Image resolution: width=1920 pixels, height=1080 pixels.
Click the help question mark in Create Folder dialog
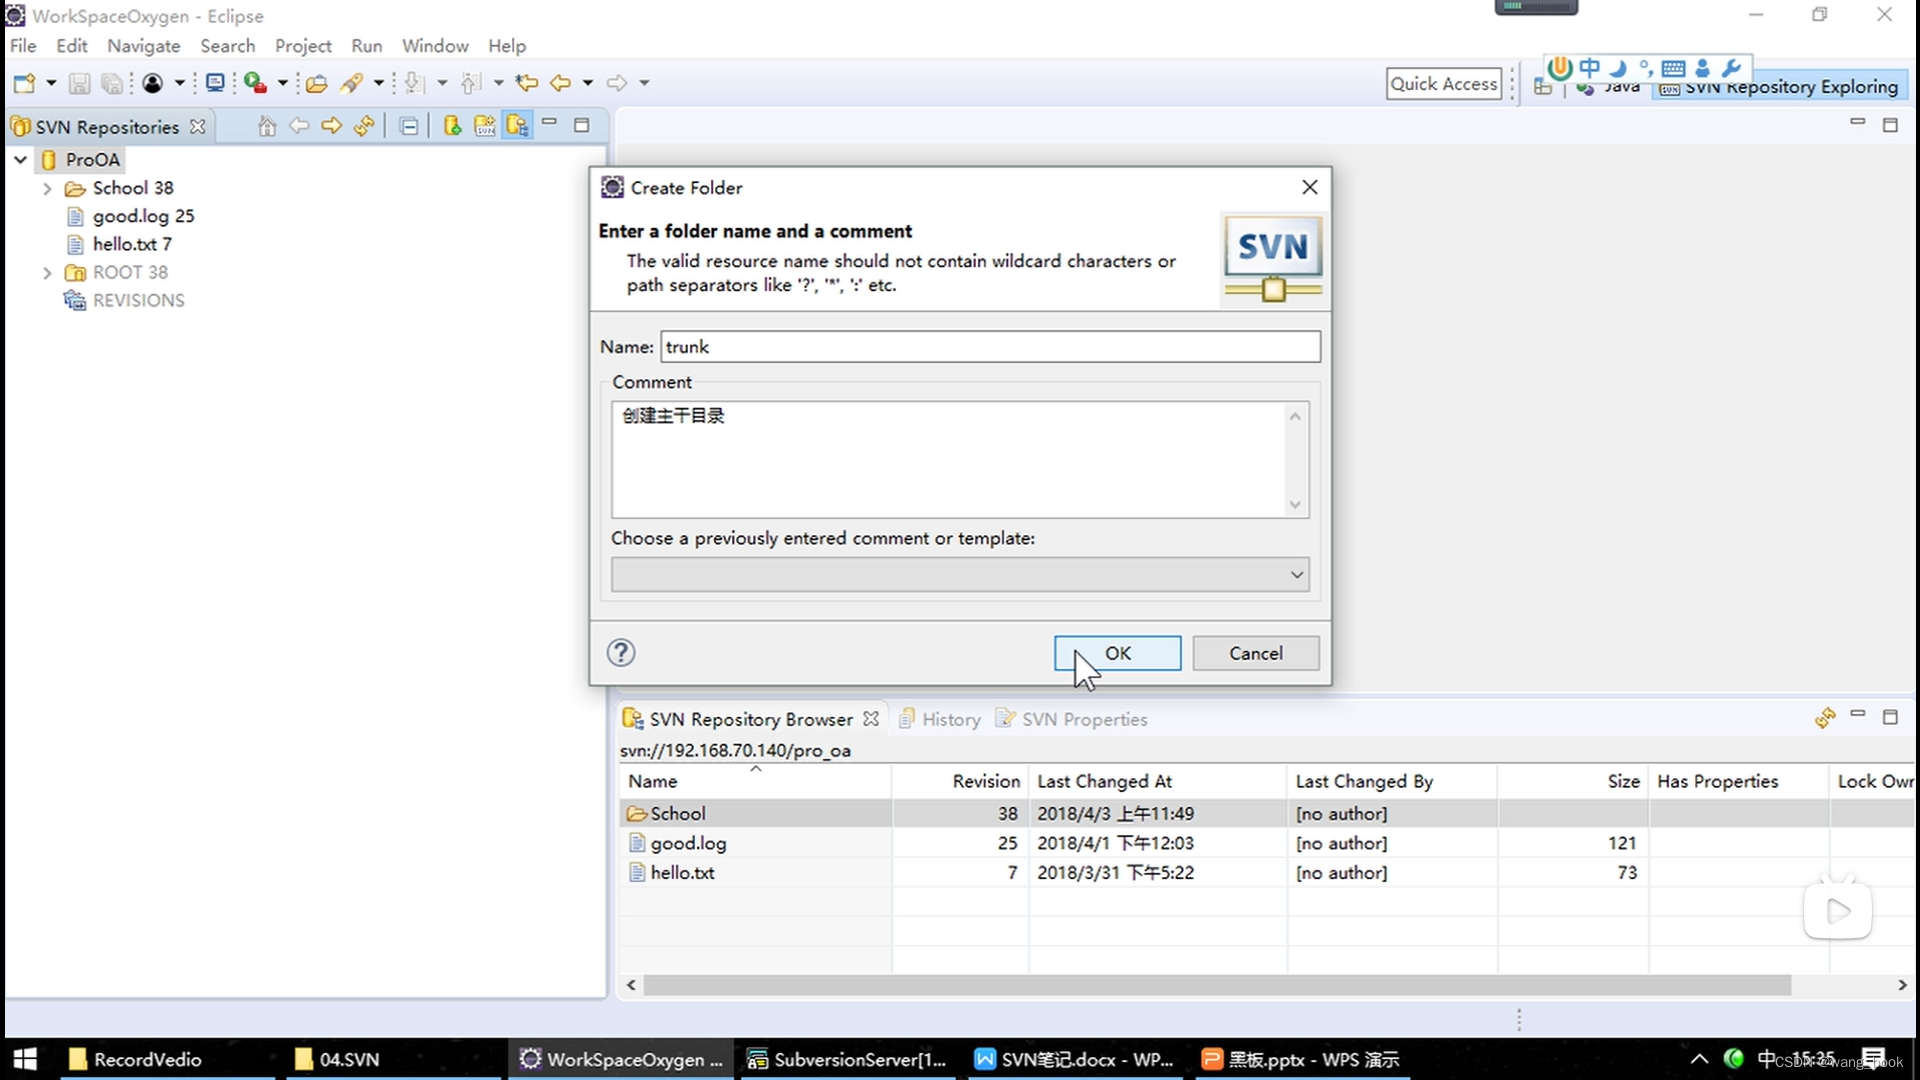tap(621, 653)
